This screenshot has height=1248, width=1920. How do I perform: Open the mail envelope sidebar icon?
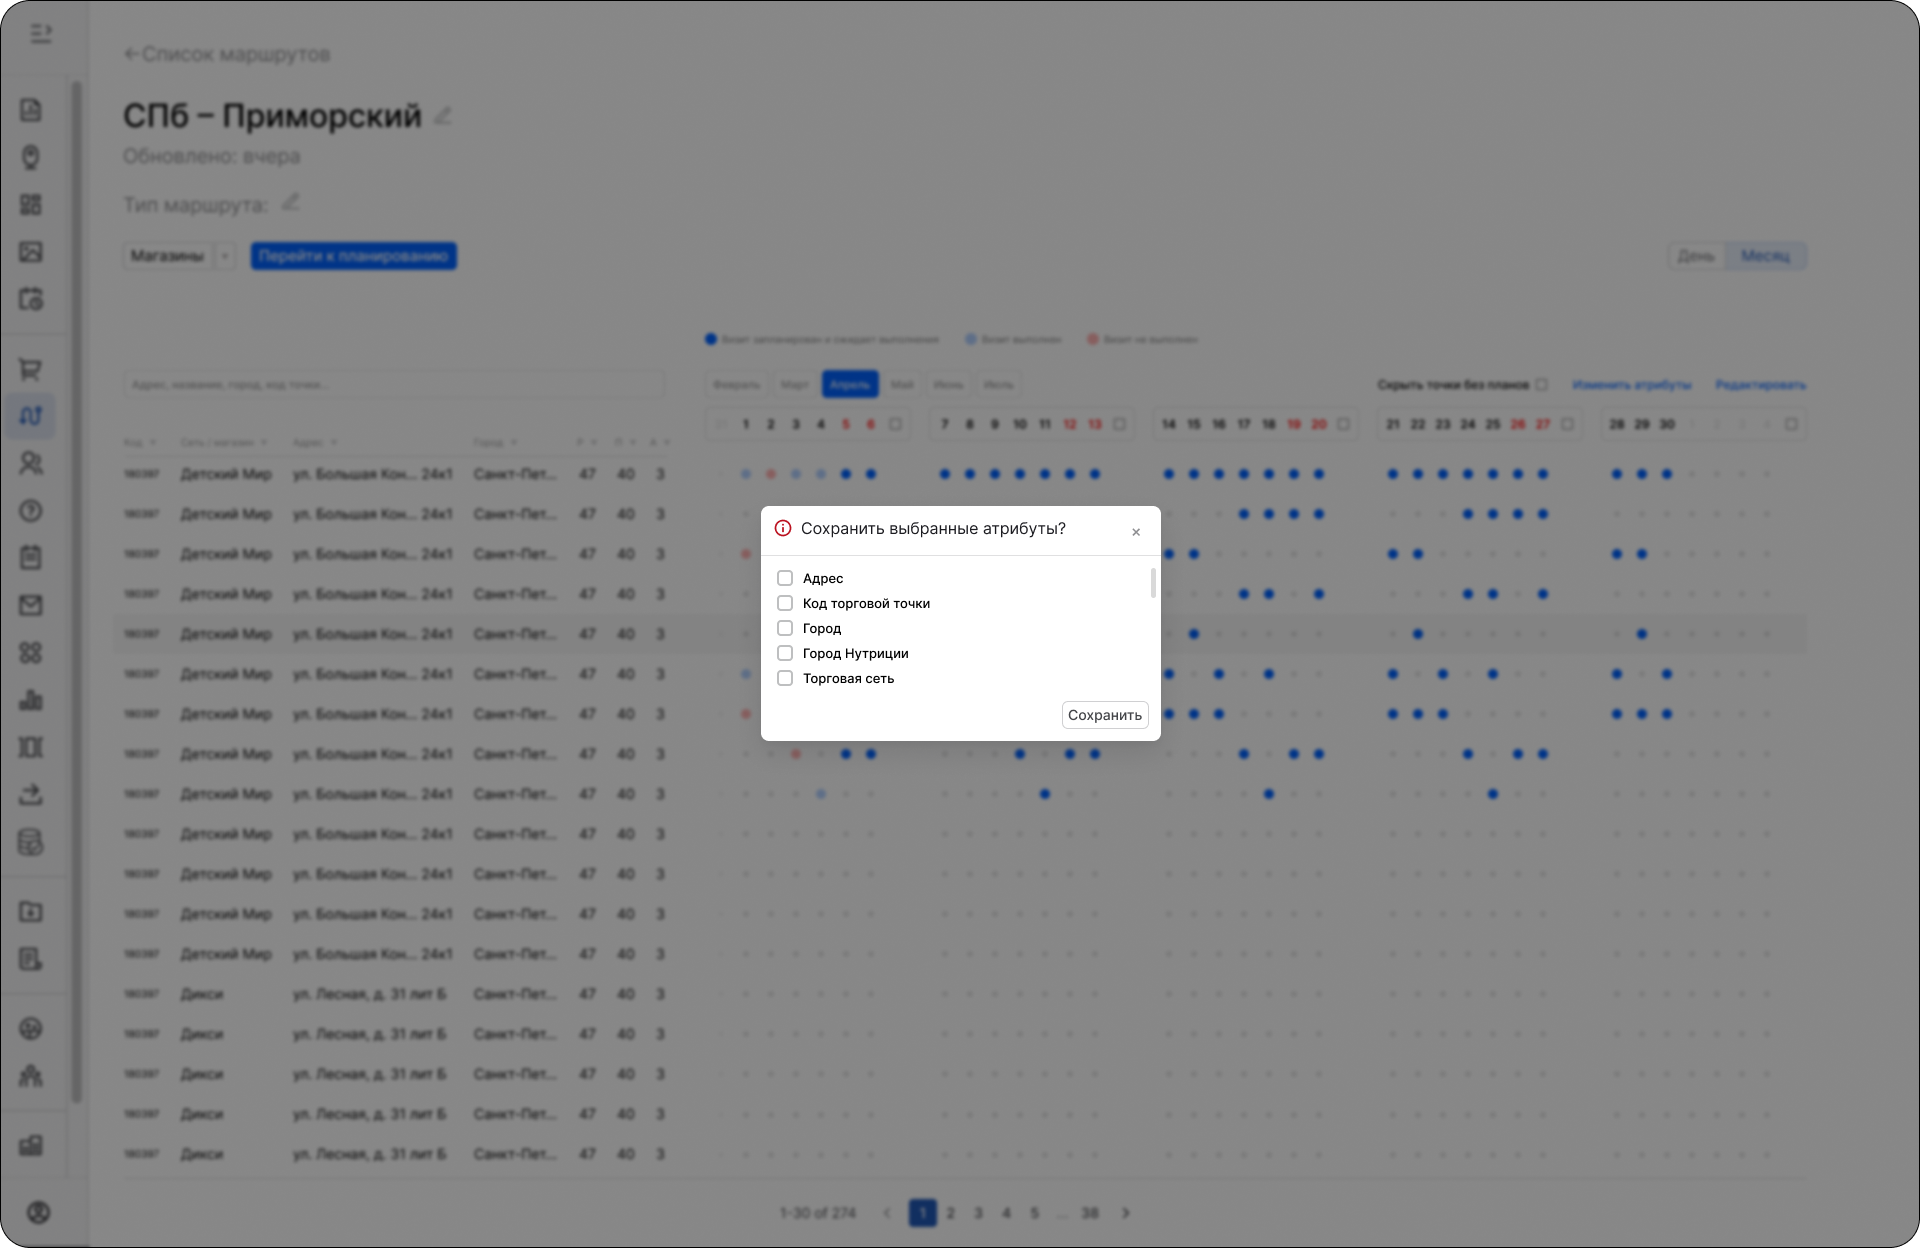click(x=31, y=605)
